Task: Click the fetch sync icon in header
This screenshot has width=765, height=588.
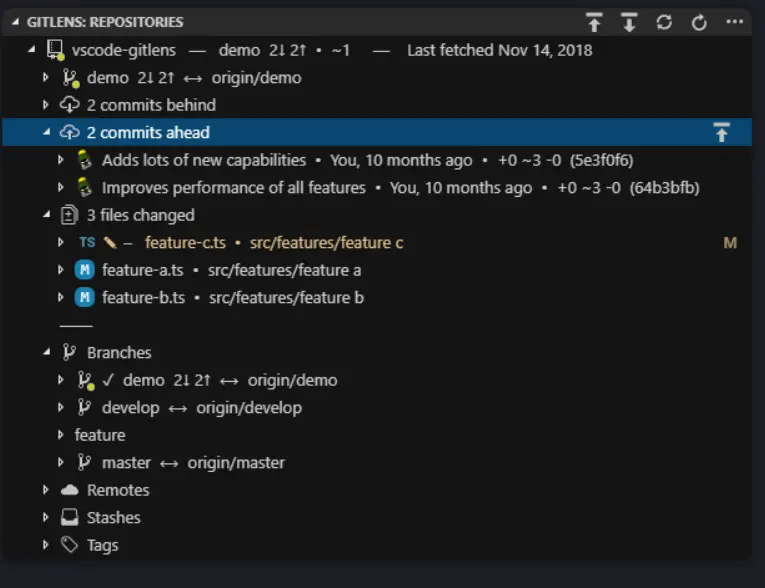Action: (x=664, y=22)
